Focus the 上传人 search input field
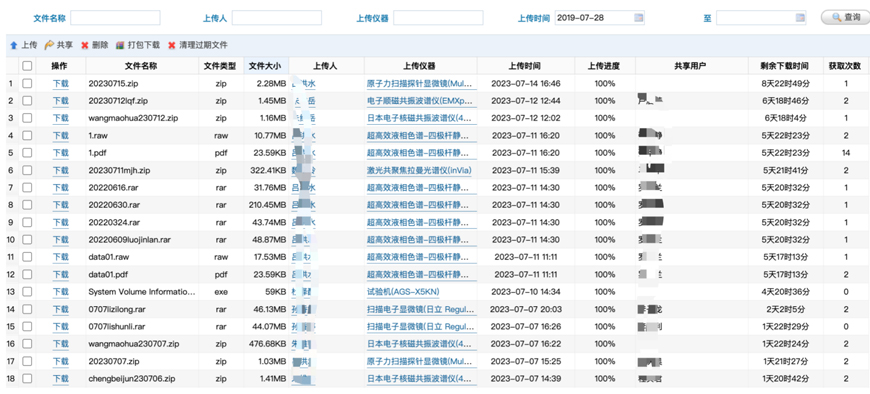 (277, 18)
